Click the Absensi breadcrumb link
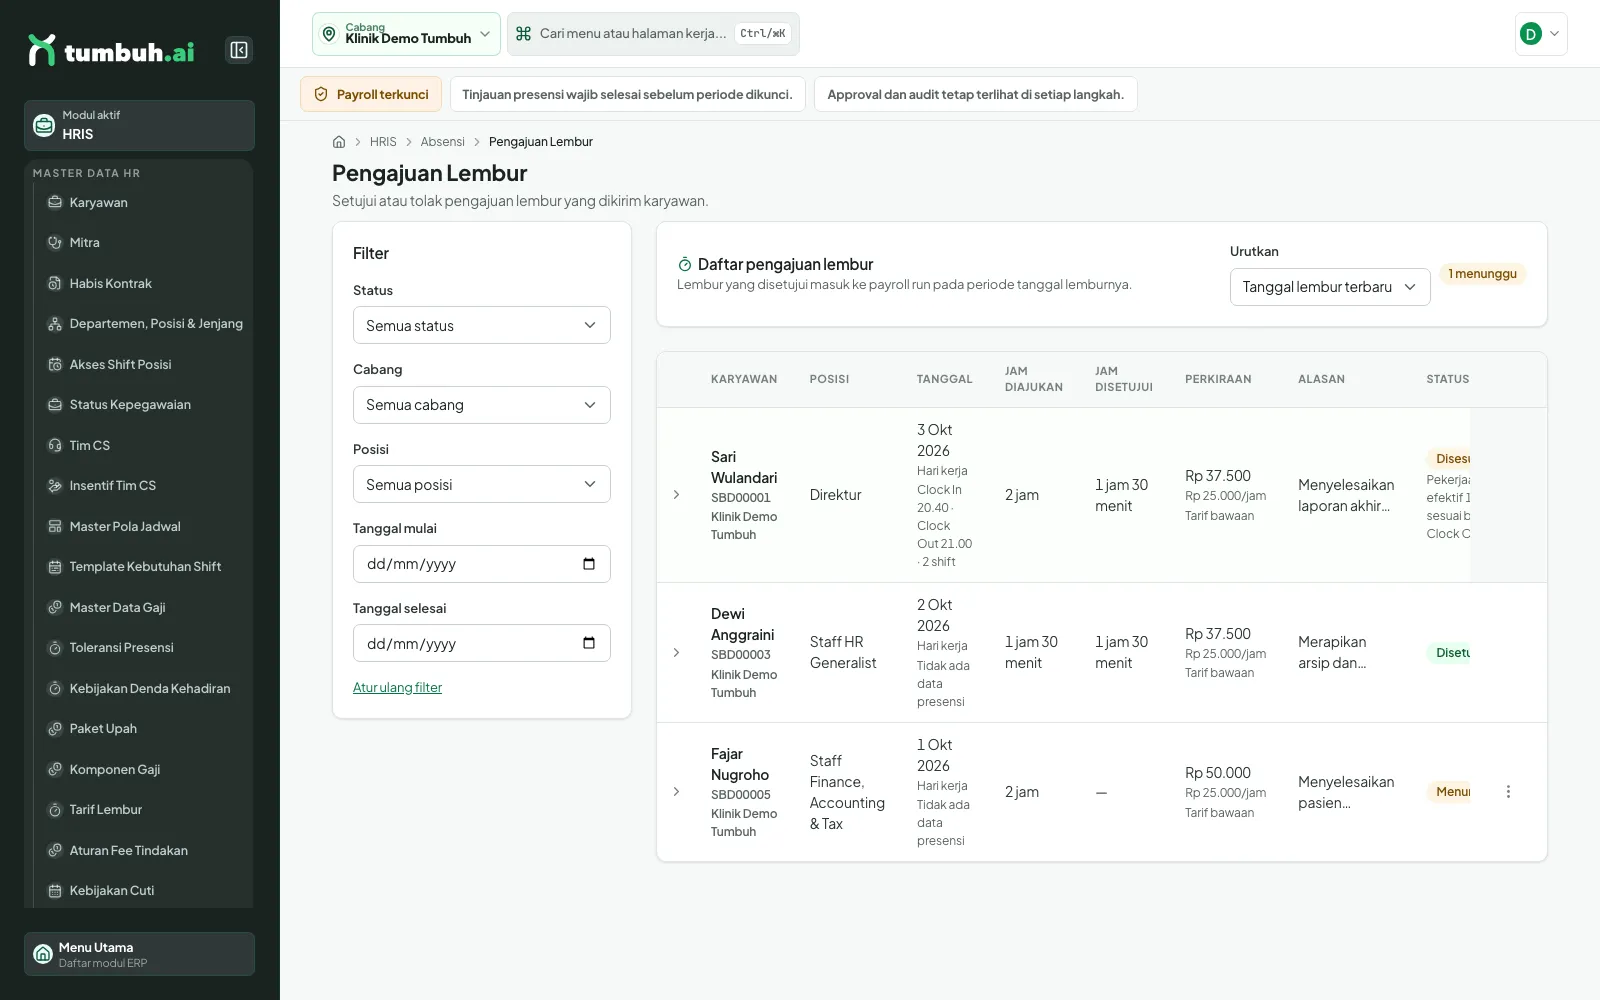 point(442,142)
